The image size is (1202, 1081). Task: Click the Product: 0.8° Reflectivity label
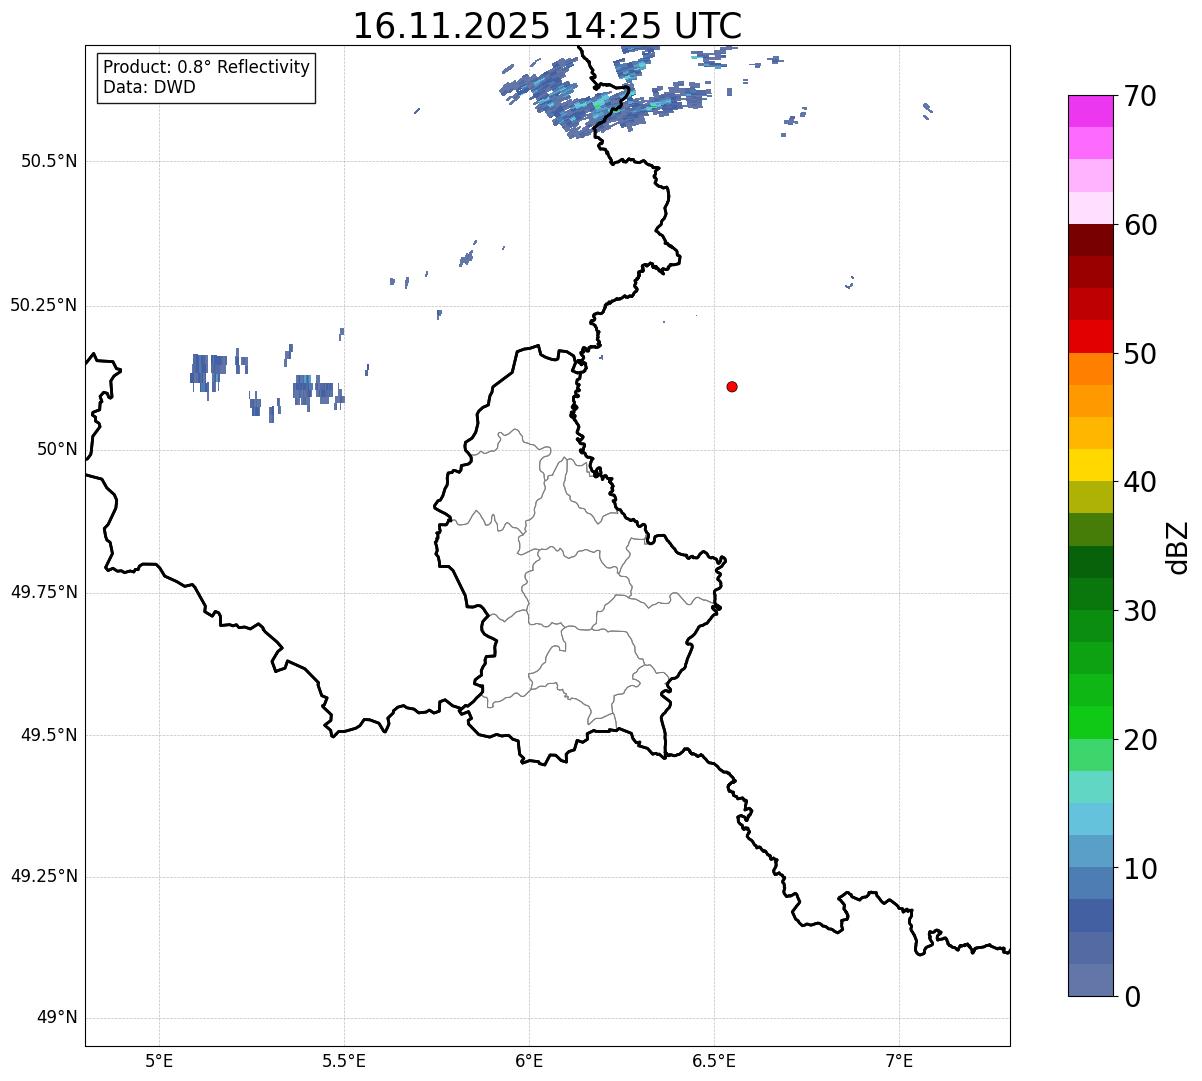click(206, 67)
